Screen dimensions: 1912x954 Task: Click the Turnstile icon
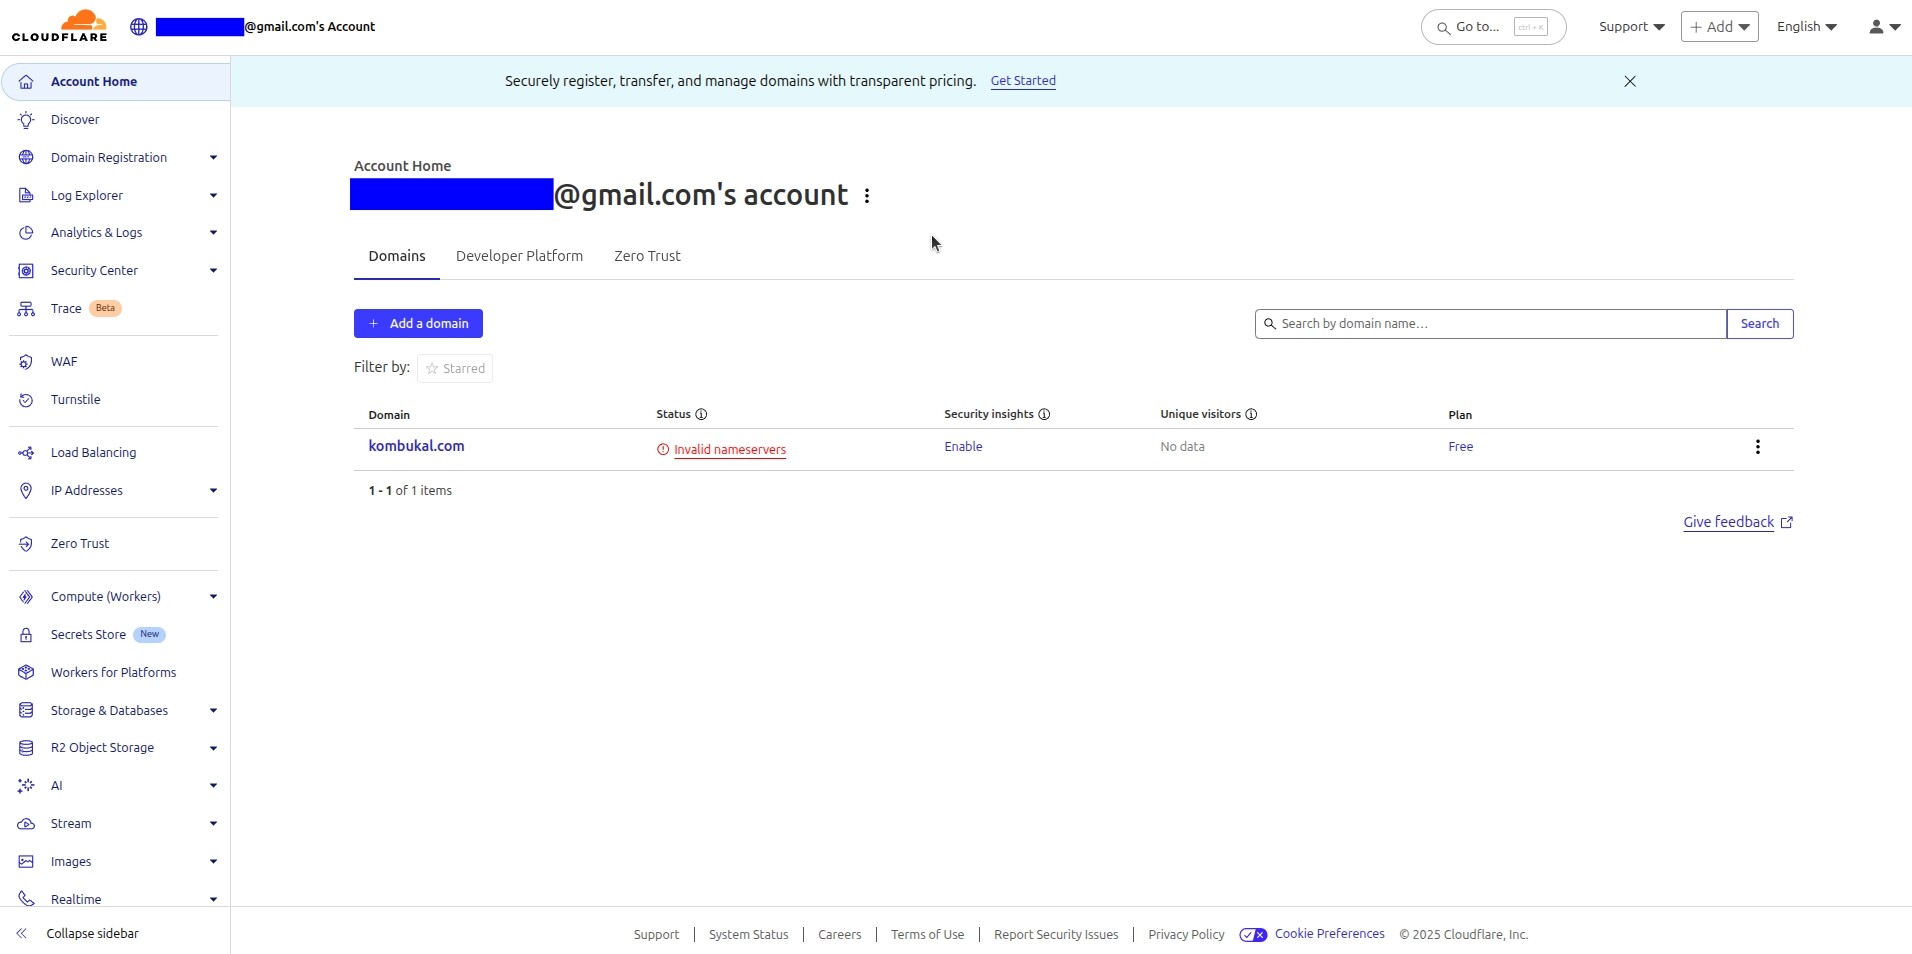pos(26,400)
